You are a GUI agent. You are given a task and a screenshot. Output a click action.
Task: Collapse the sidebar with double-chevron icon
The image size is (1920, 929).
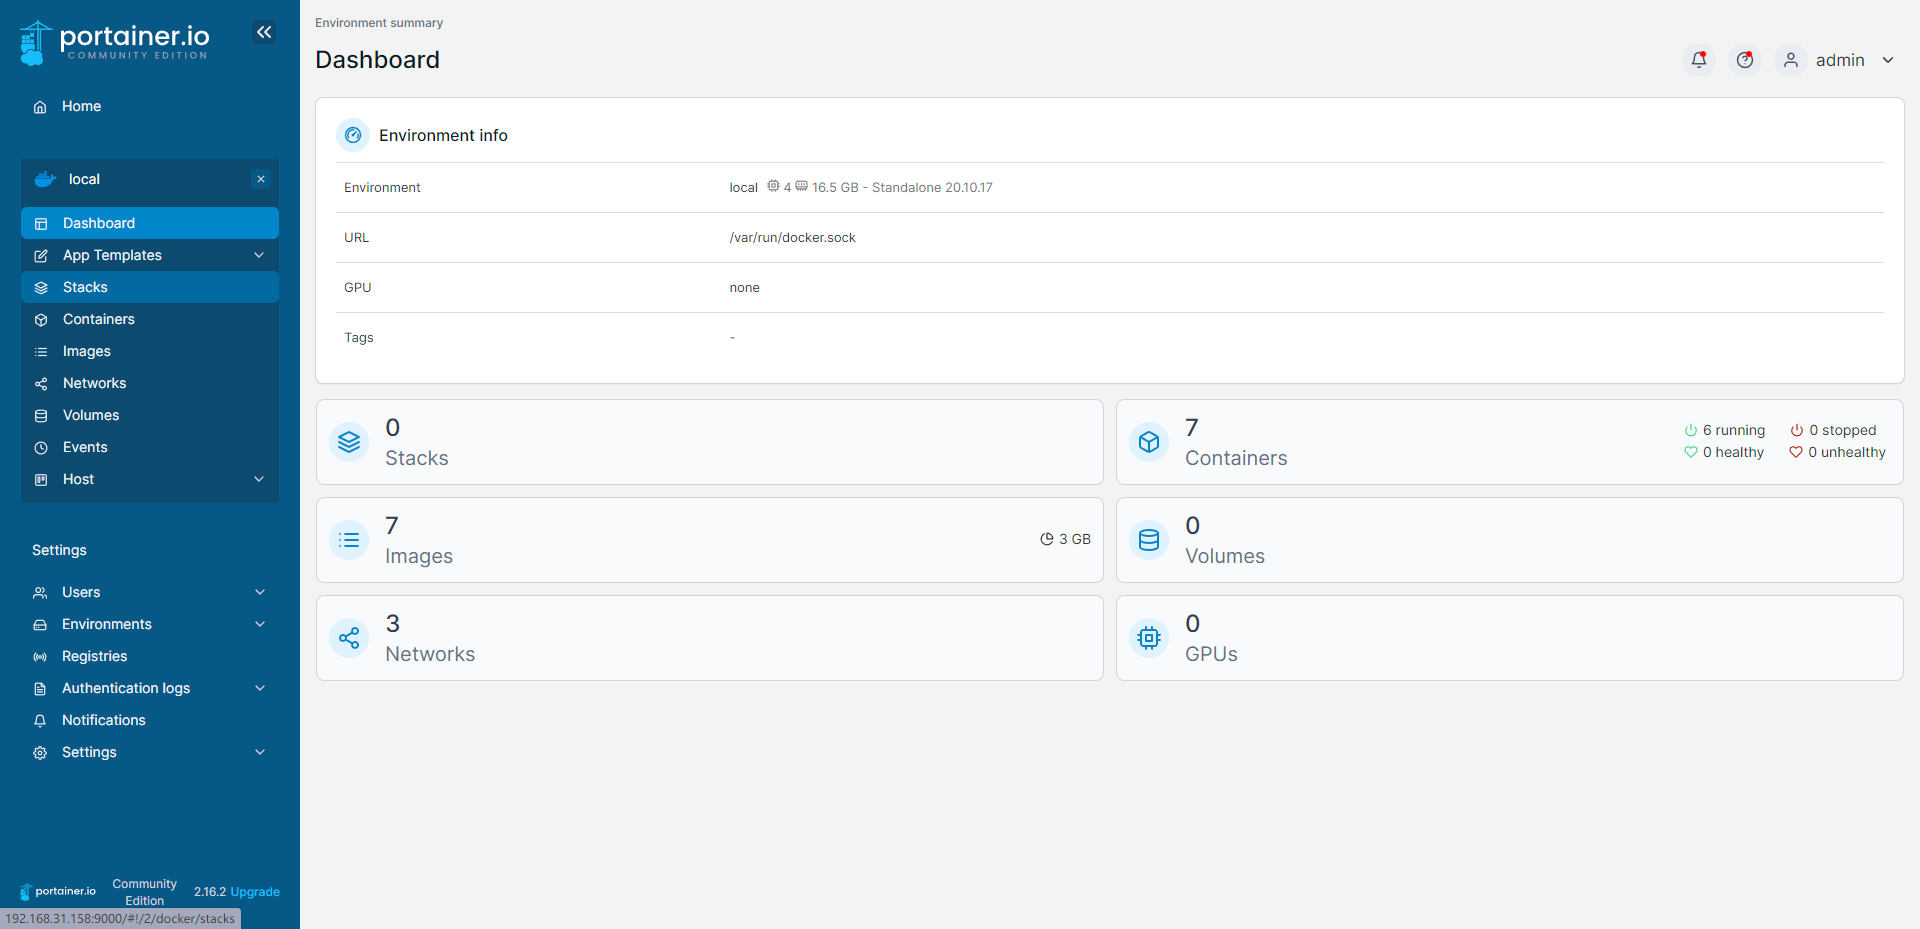(x=264, y=32)
